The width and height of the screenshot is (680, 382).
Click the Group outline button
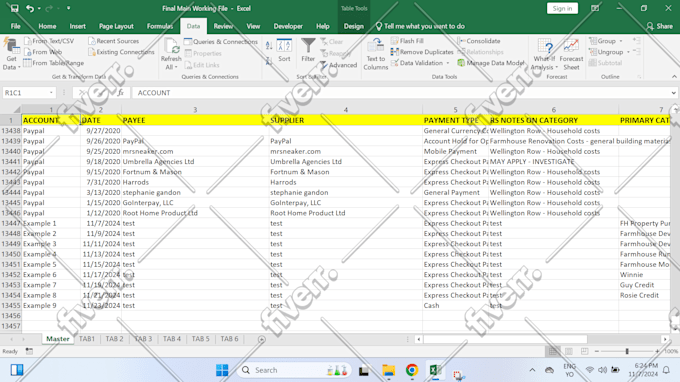[x=602, y=41]
